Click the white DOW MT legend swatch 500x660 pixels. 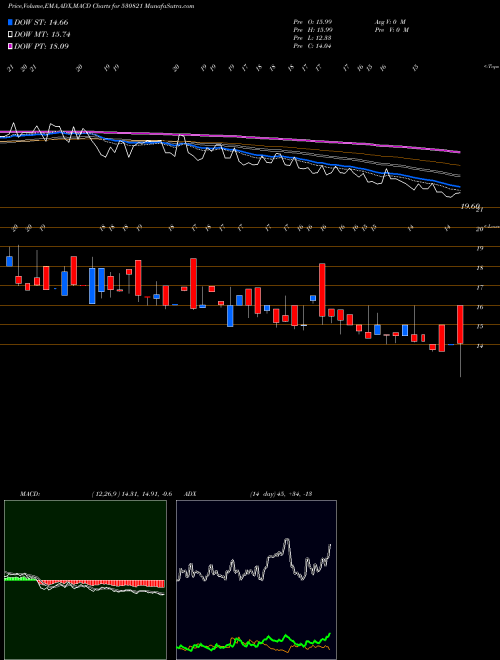(10, 35)
